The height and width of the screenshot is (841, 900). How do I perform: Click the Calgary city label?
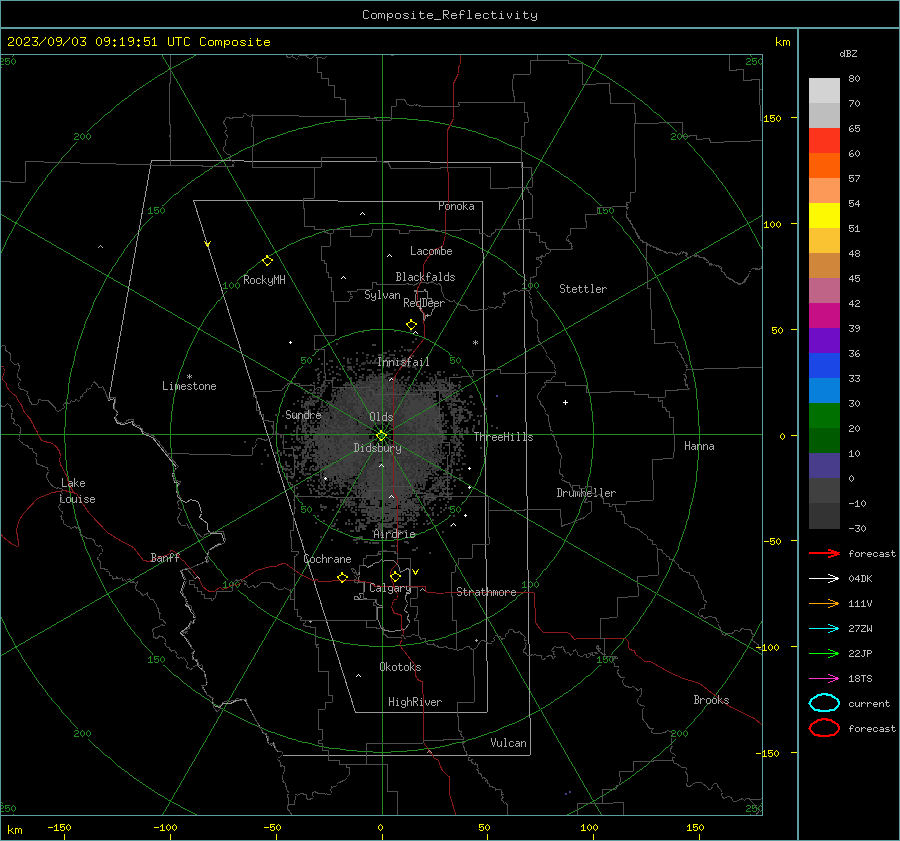tap(390, 588)
